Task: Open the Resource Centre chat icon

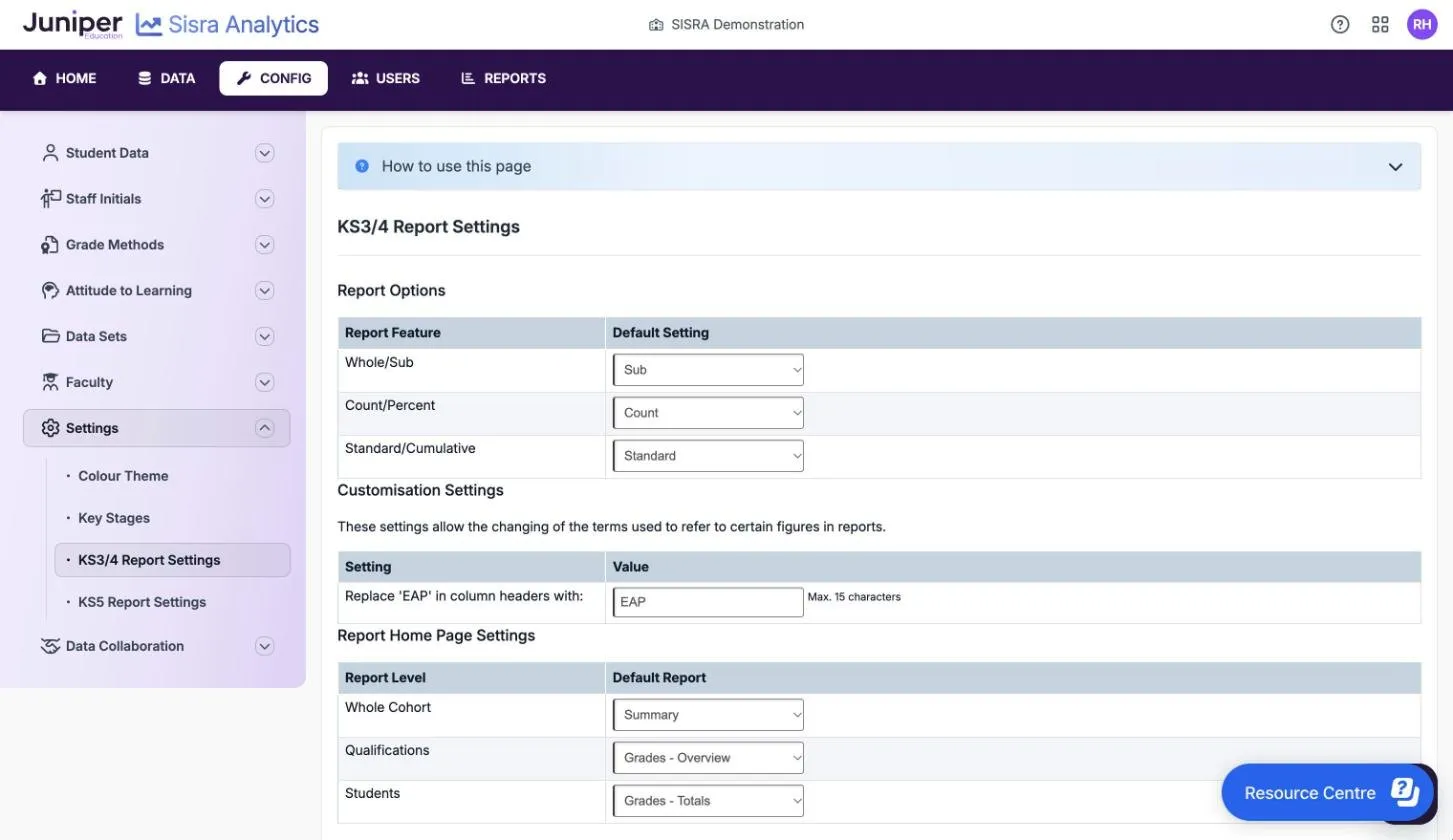Action: click(x=1405, y=792)
